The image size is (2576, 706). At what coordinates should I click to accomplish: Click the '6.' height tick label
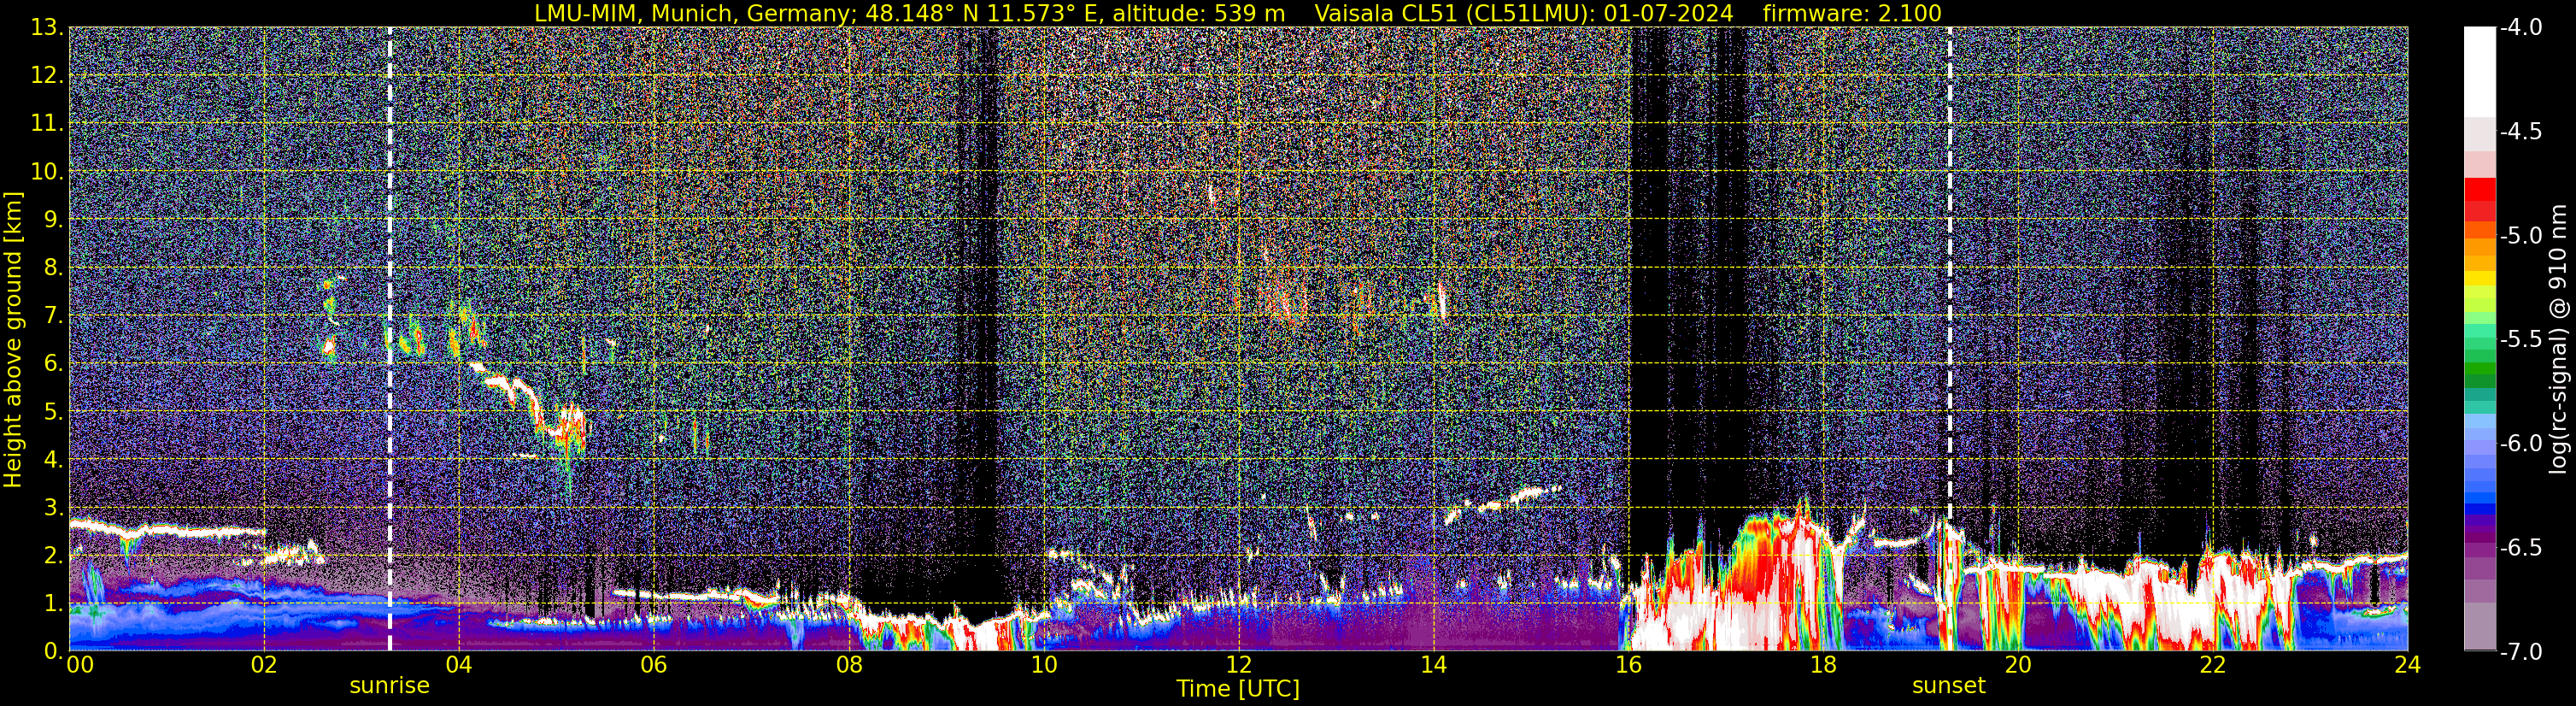click(53, 364)
